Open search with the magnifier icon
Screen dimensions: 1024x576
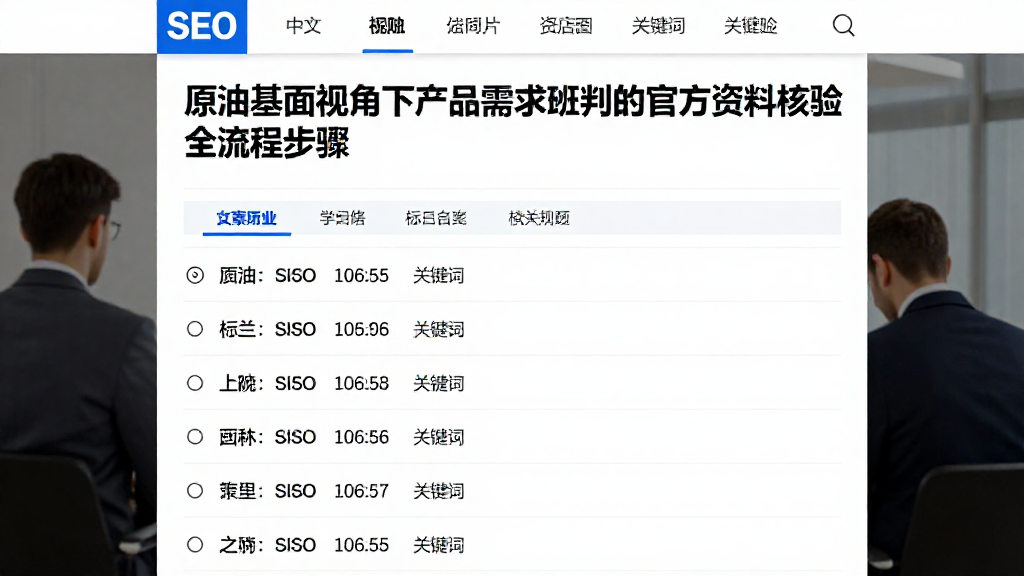click(843, 25)
